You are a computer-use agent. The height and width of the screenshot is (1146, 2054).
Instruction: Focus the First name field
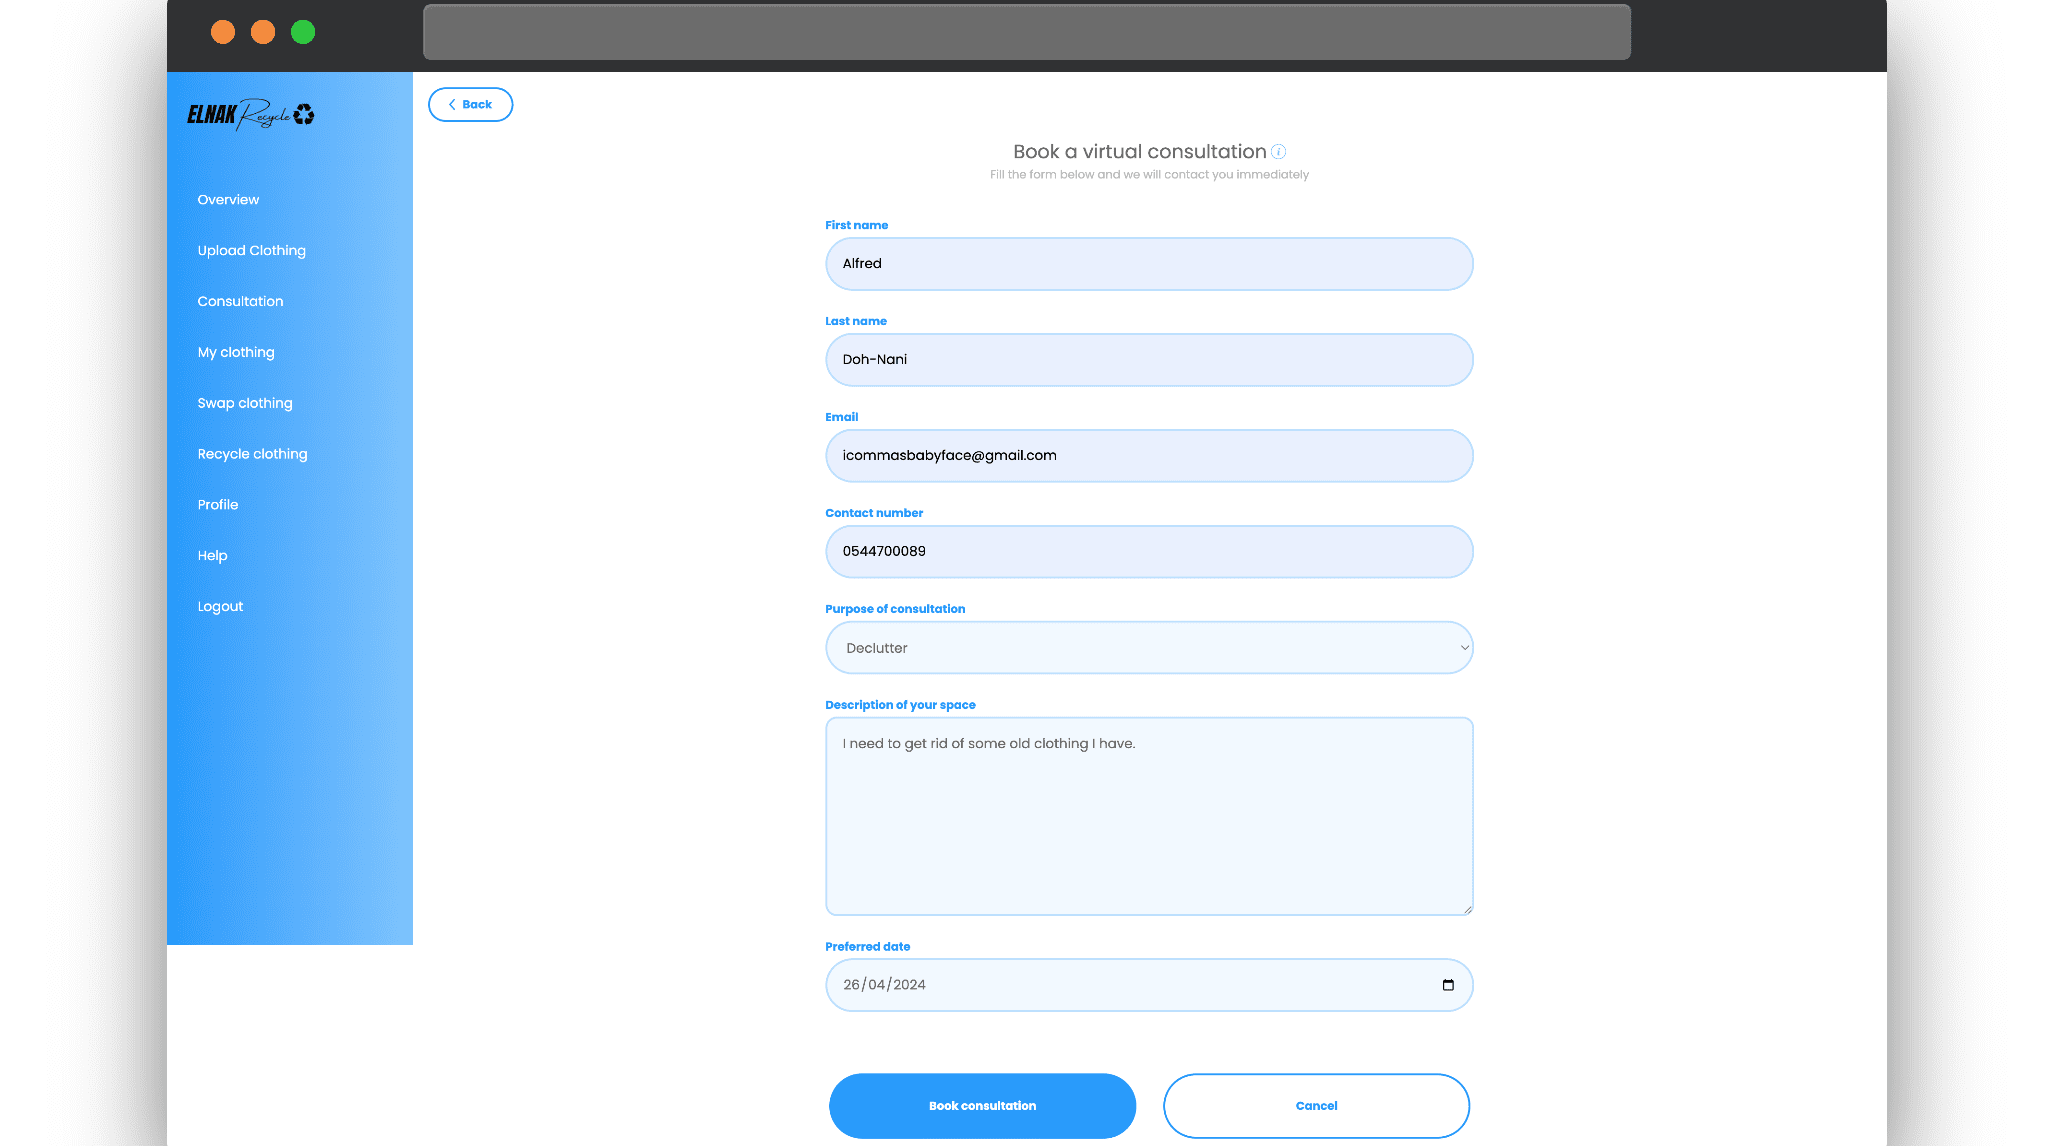coord(1148,264)
